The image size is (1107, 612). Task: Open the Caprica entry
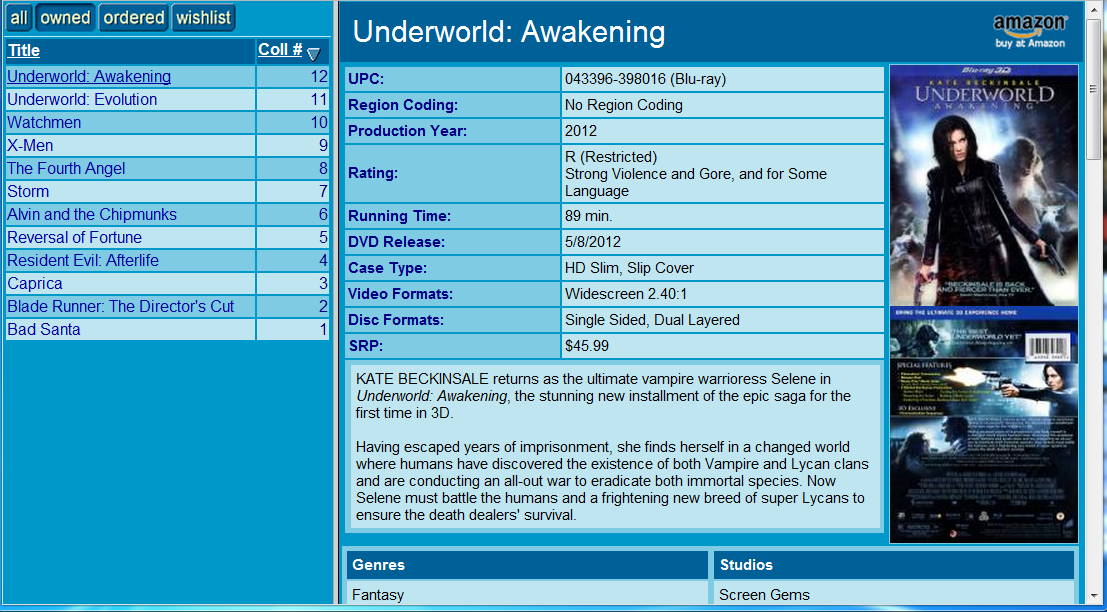coord(35,284)
